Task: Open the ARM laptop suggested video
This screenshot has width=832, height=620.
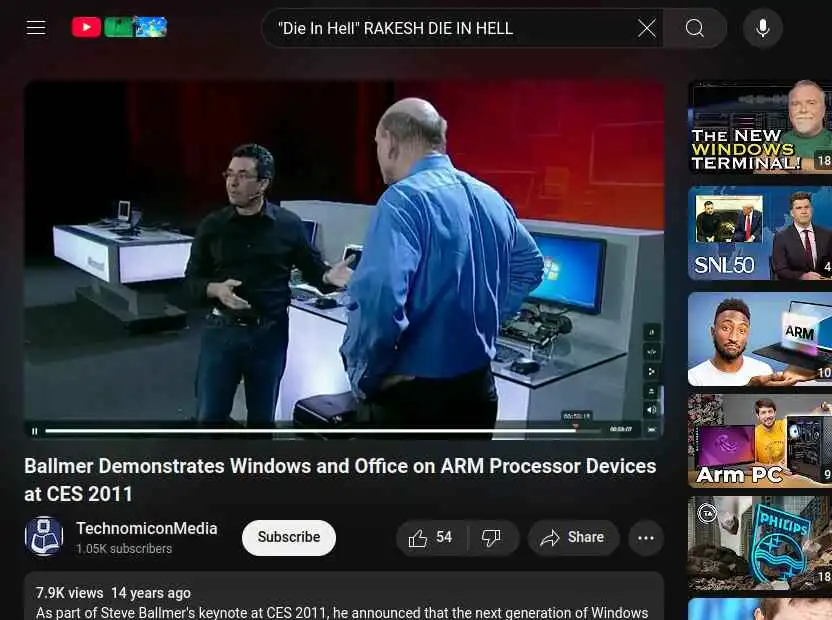Action: pyautogui.click(x=760, y=339)
